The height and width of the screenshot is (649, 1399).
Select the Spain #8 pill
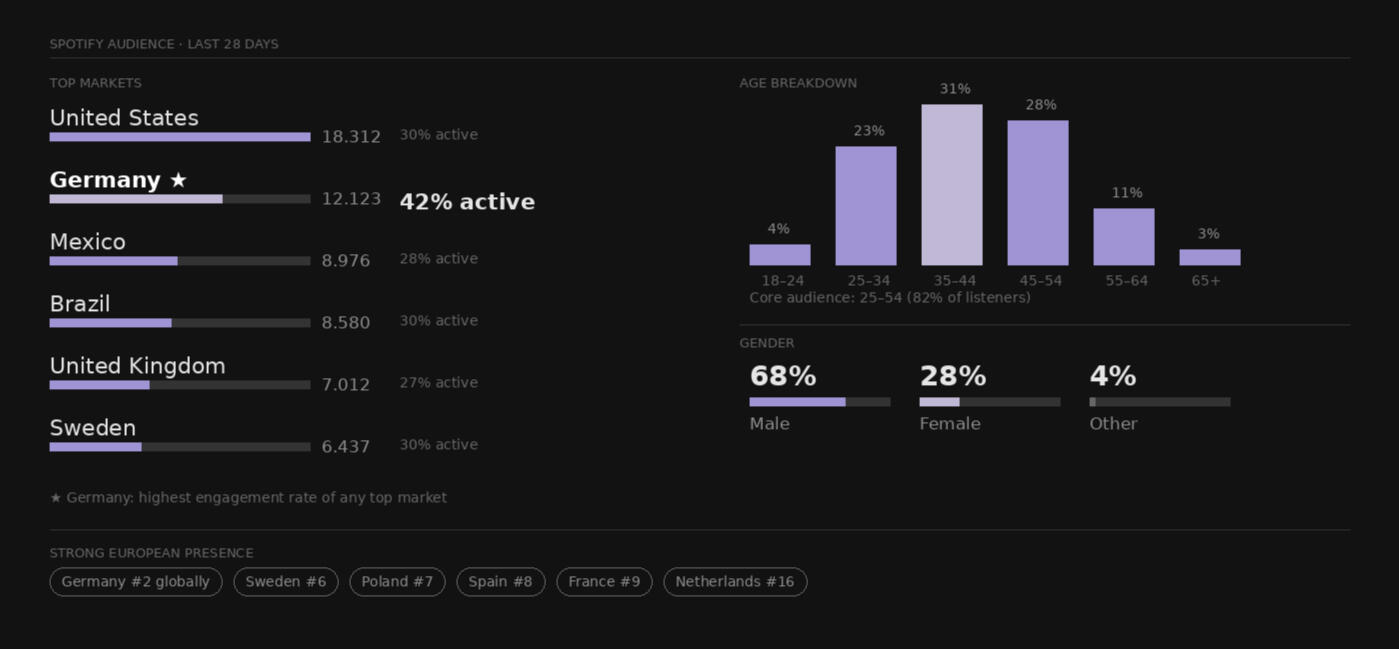tap(501, 582)
